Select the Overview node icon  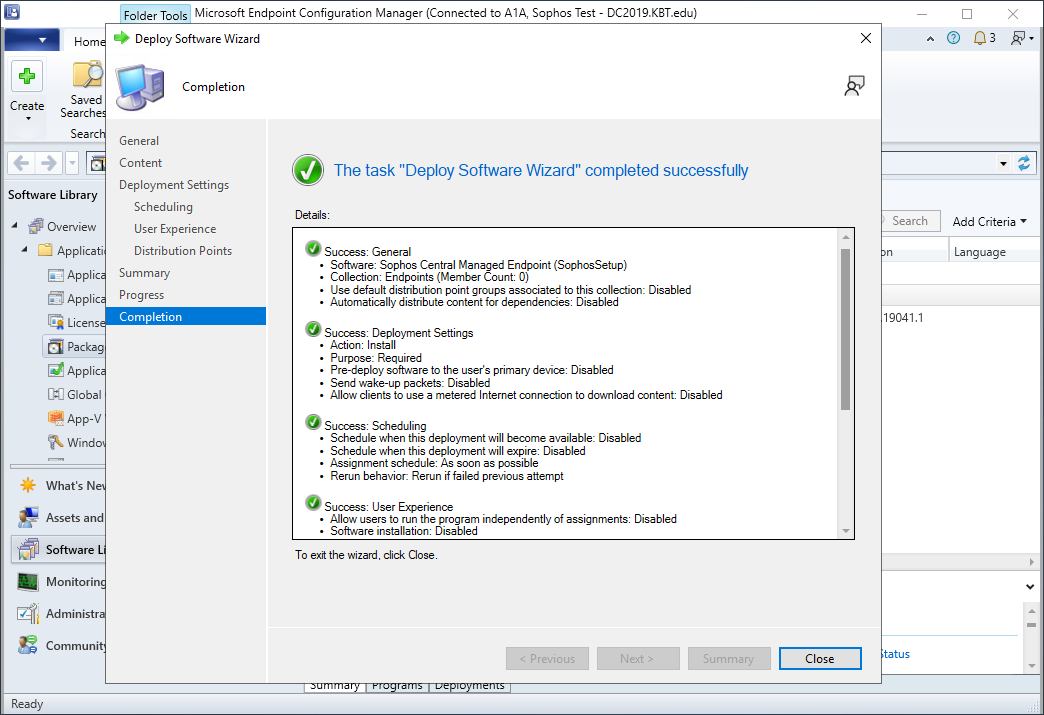click(36, 226)
